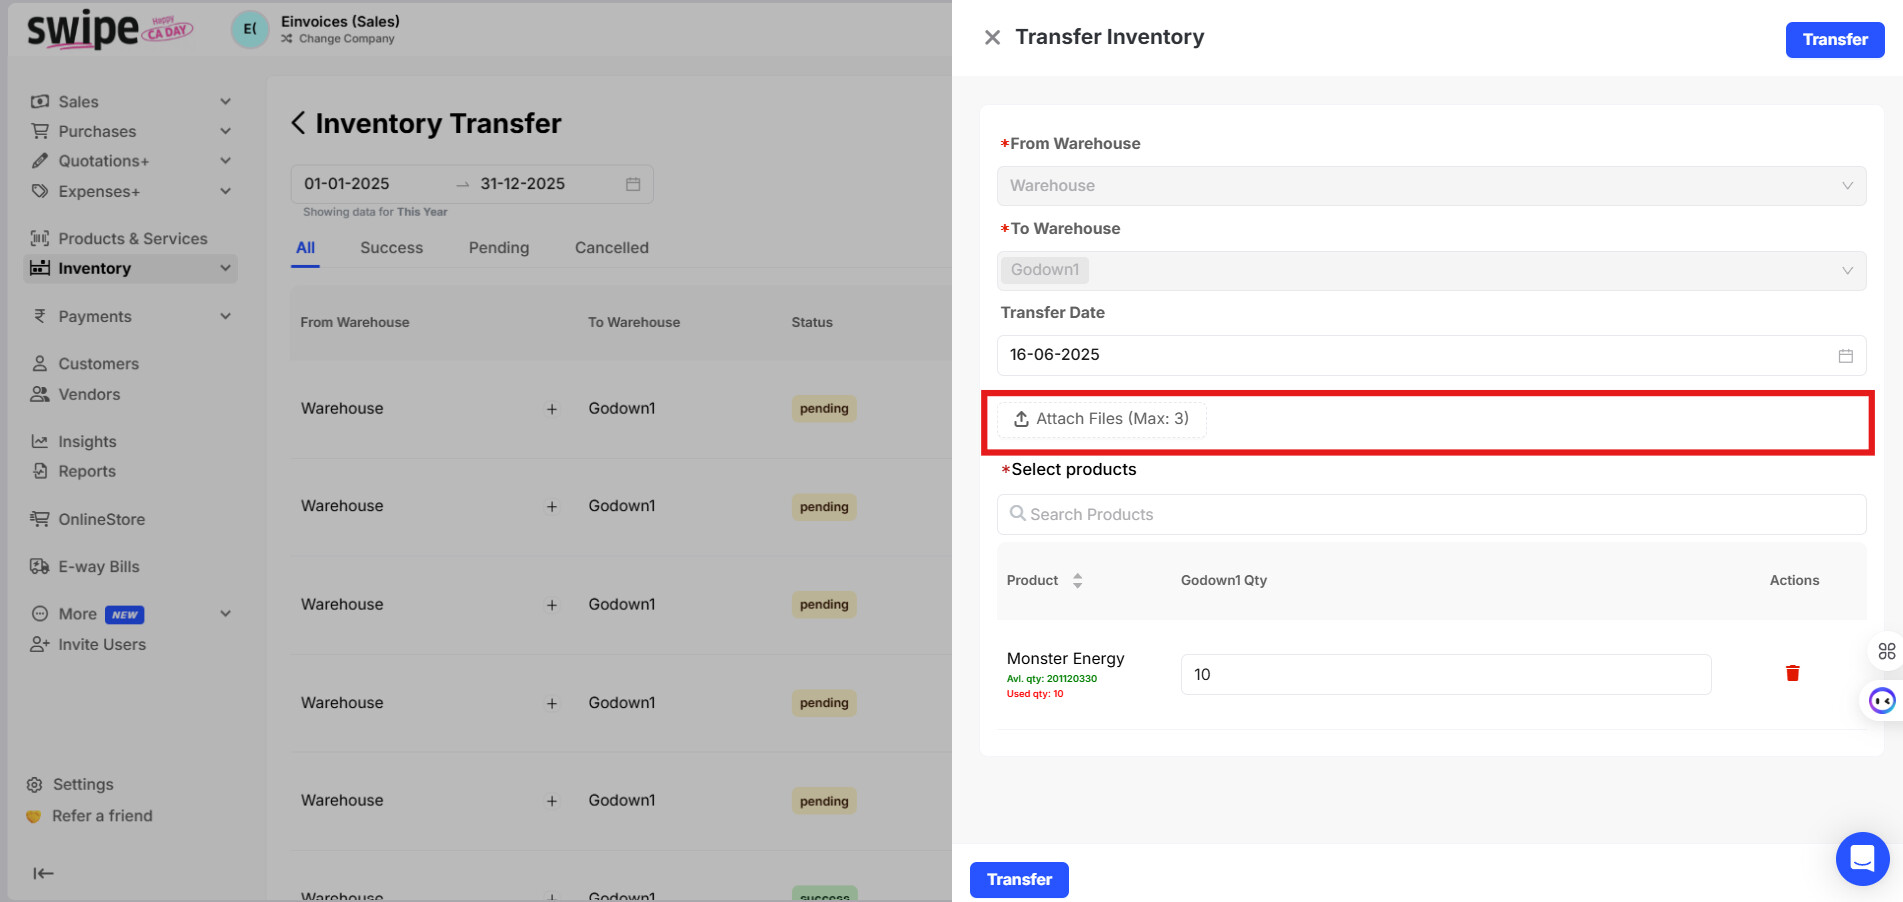Click the first pending status badge
This screenshot has width=1903, height=902.
[x=824, y=408]
